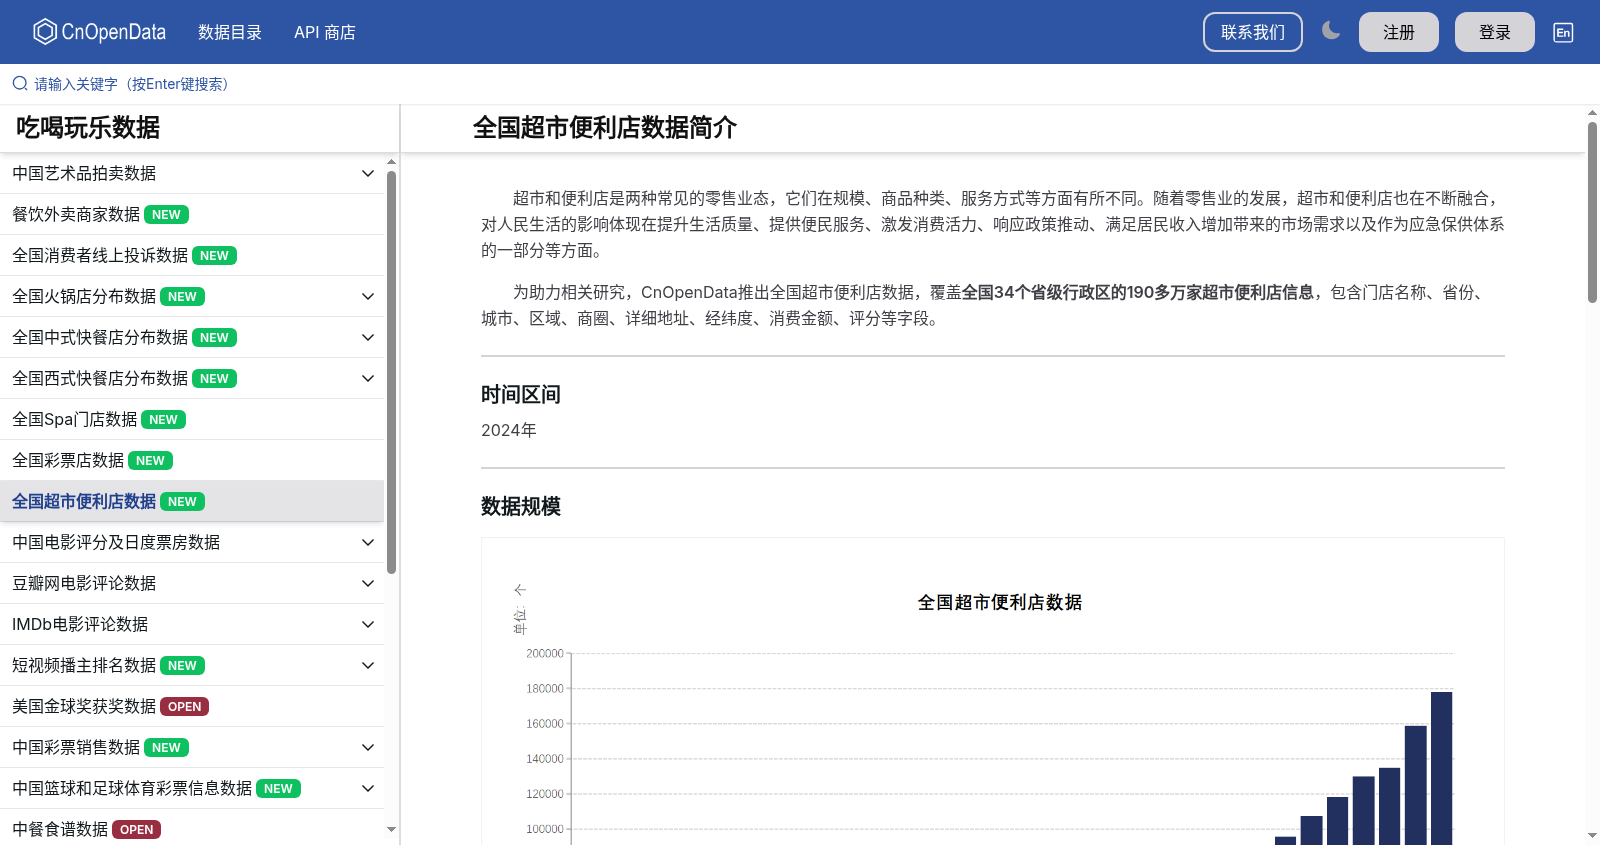Expand the IMDb电影评论数据 chevron
The height and width of the screenshot is (861, 1600).
pos(368,624)
